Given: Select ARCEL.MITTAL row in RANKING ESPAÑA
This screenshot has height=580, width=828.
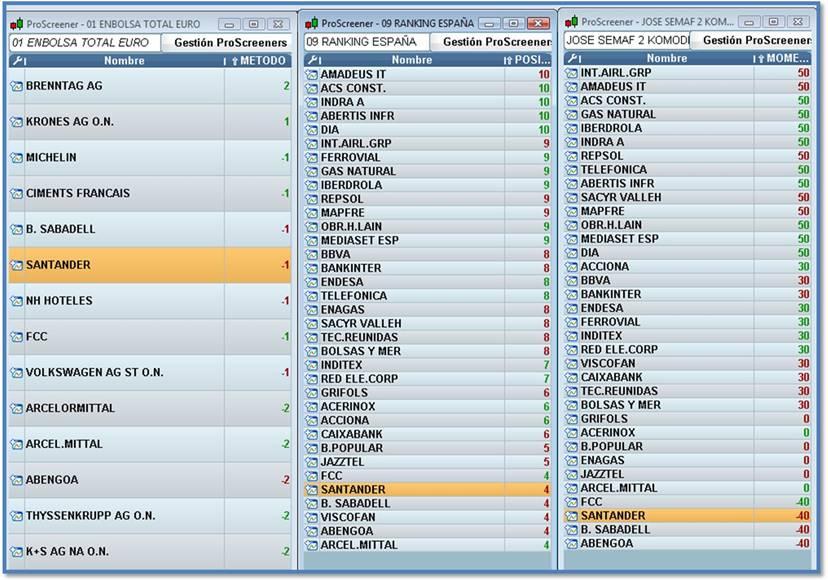Looking at the screenshot, I should pyautogui.click(x=428, y=545).
